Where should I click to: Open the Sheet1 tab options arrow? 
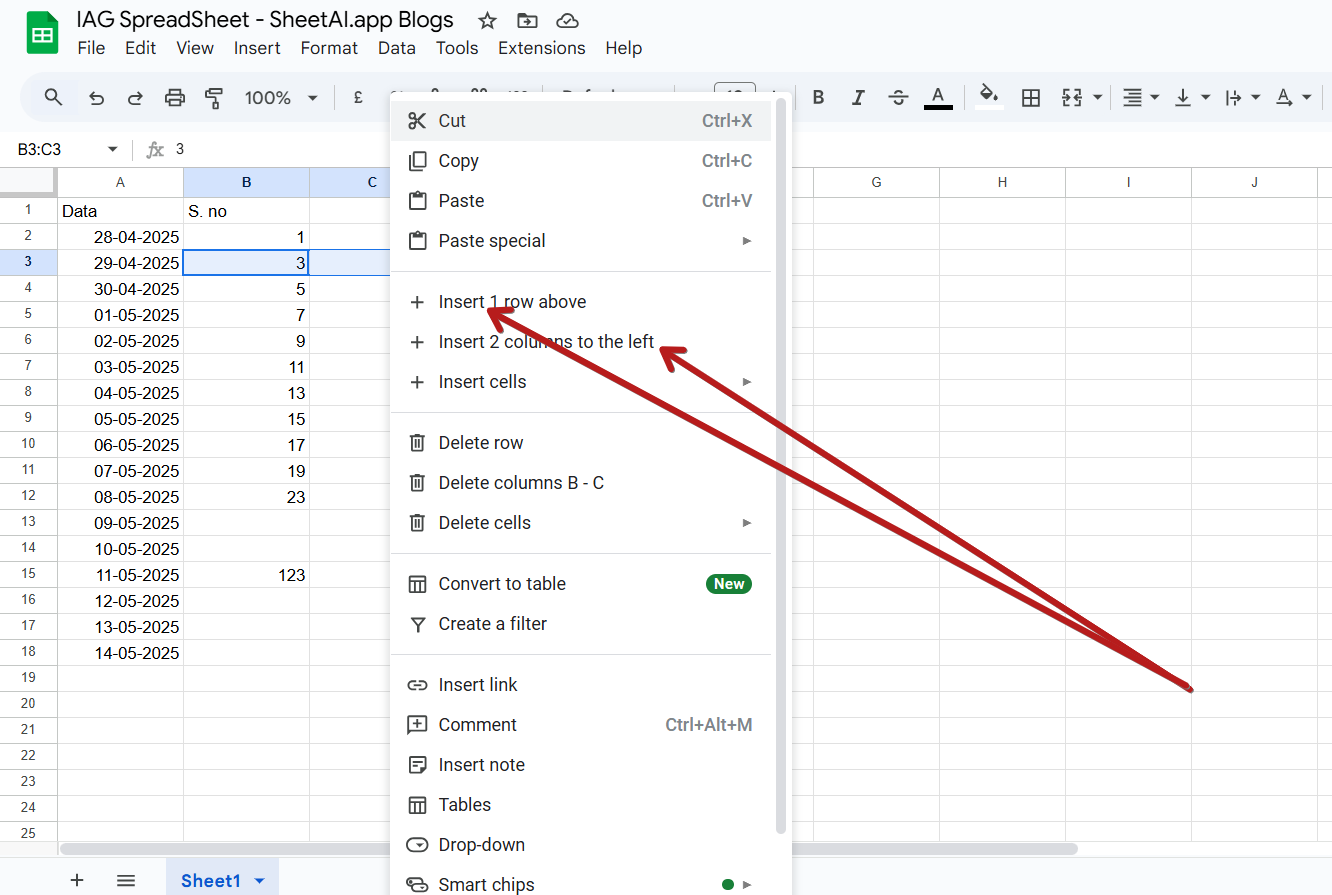(x=260, y=881)
